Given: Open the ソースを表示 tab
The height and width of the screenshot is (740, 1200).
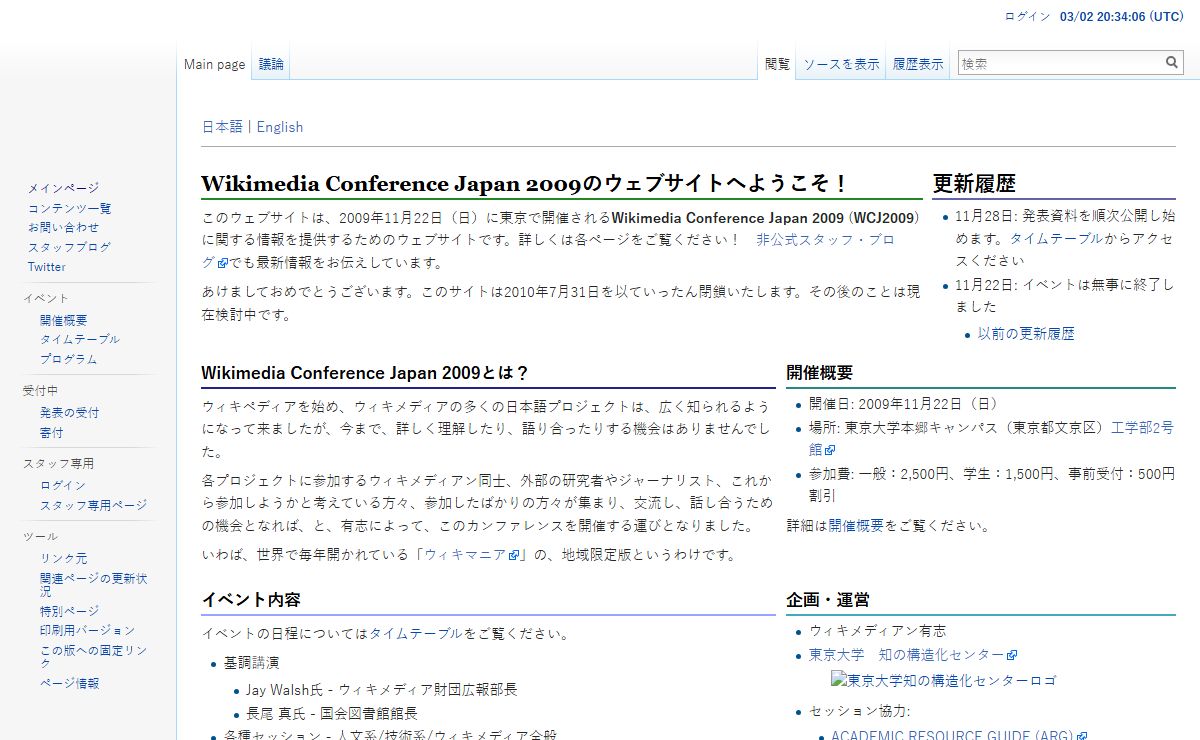Looking at the screenshot, I should point(841,64).
